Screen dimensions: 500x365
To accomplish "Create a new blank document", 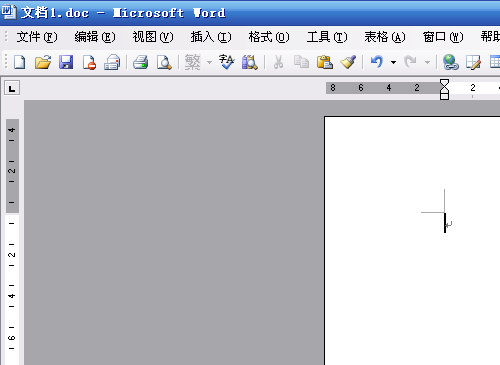I will (x=20, y=62).
